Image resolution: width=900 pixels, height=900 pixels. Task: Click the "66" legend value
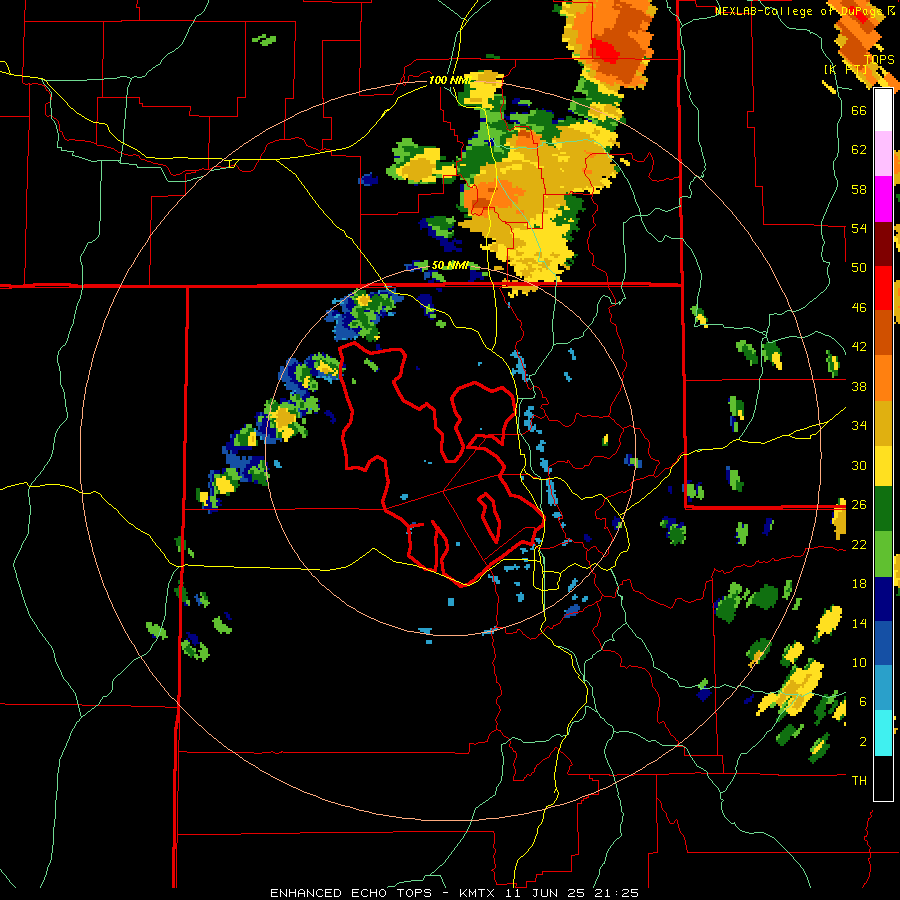coord(859,110)
